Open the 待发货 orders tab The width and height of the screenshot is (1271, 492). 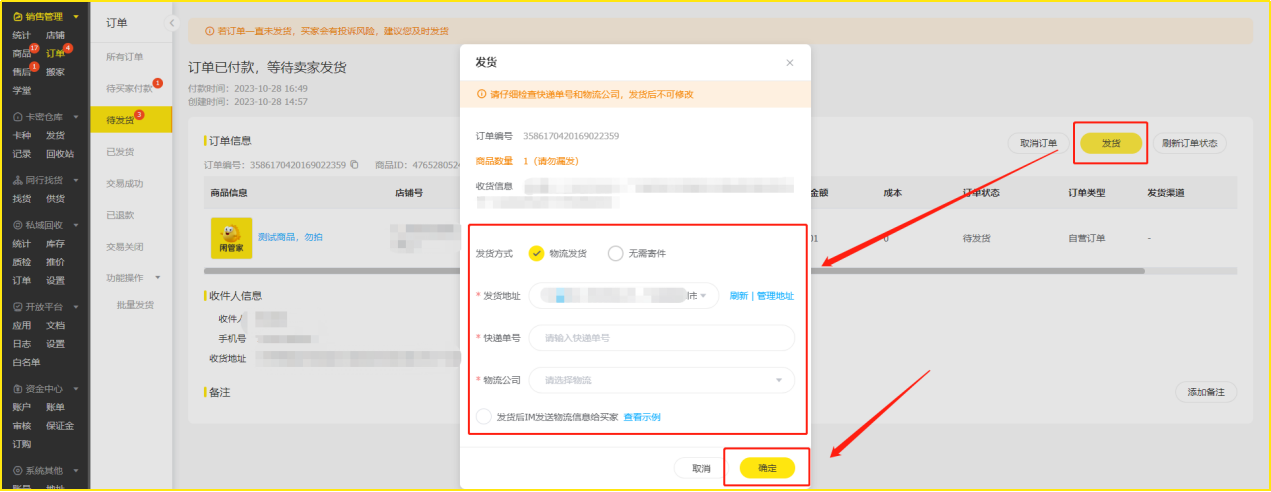[x=121, y=120]
